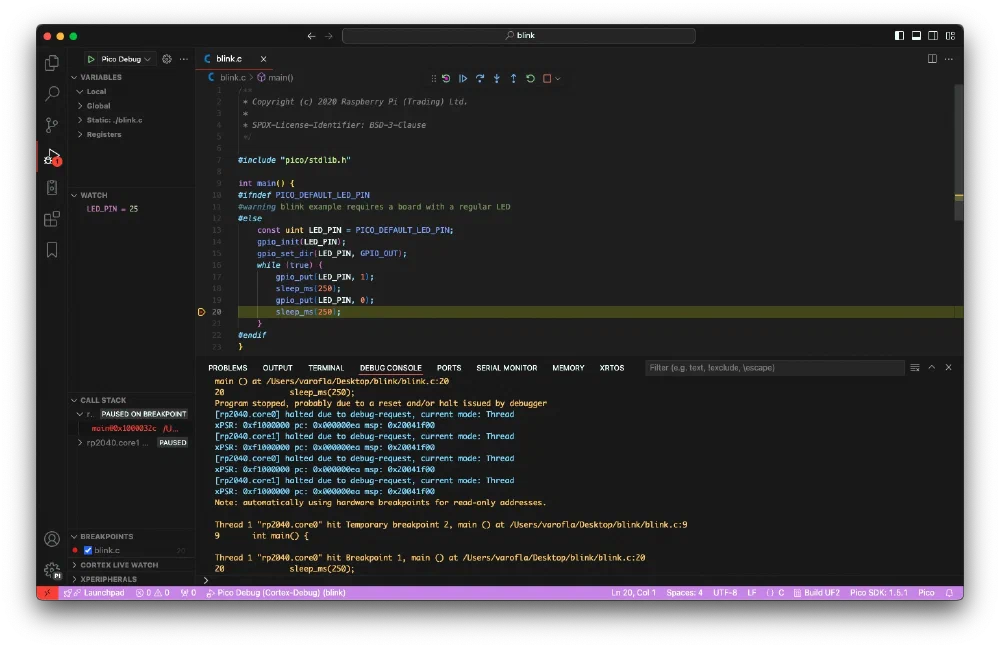Switch to the Terminal panel tab
The height and width of the screenshot is (648, 1000).
pyautogui.click(x=325, y=368)
